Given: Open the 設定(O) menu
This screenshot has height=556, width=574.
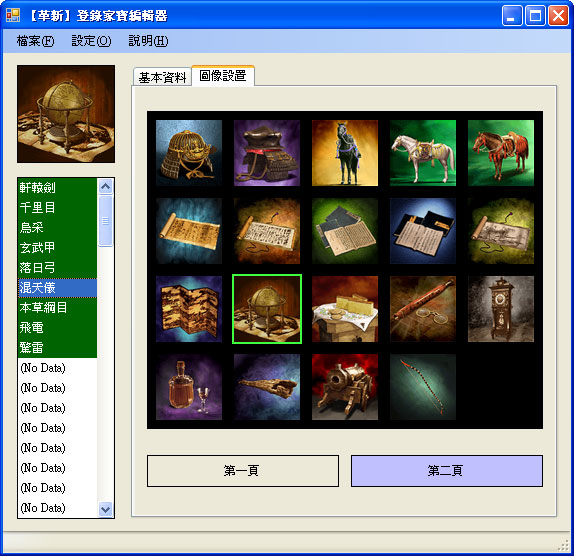Looking at the screenshot, I should point(91,41).
